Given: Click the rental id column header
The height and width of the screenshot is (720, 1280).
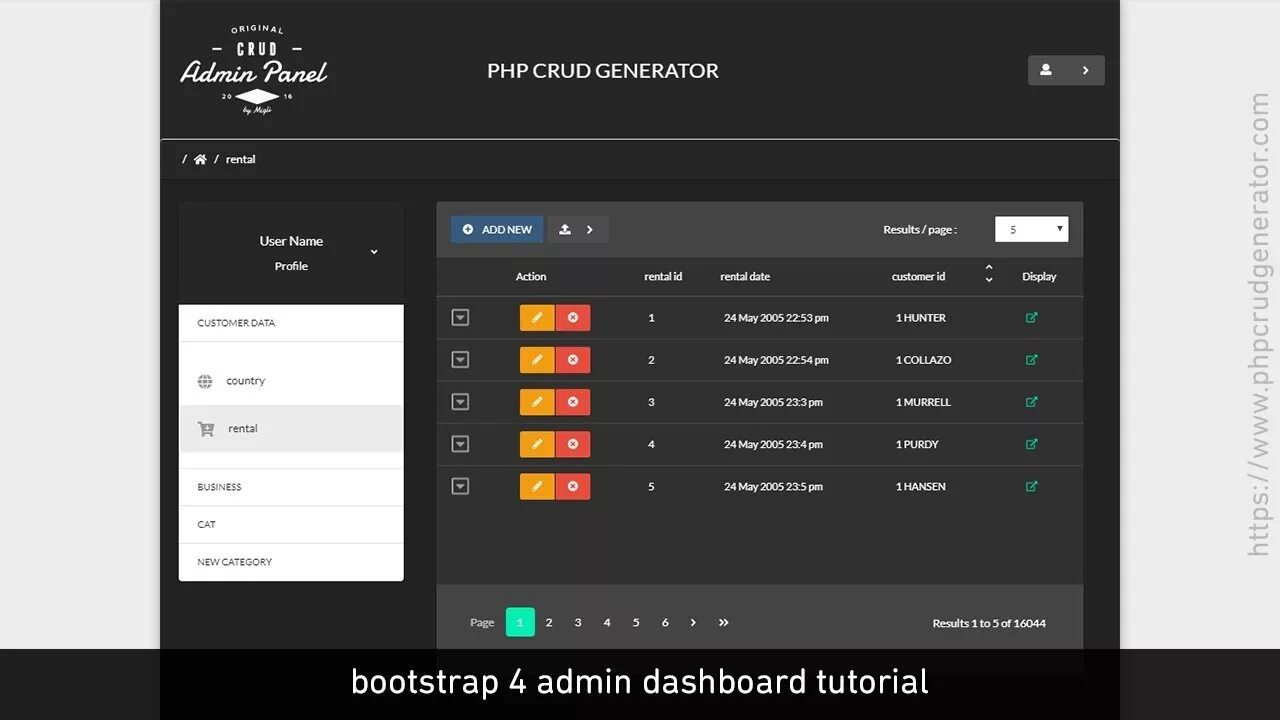Looking at the screenshot, I should coord(663,276).
